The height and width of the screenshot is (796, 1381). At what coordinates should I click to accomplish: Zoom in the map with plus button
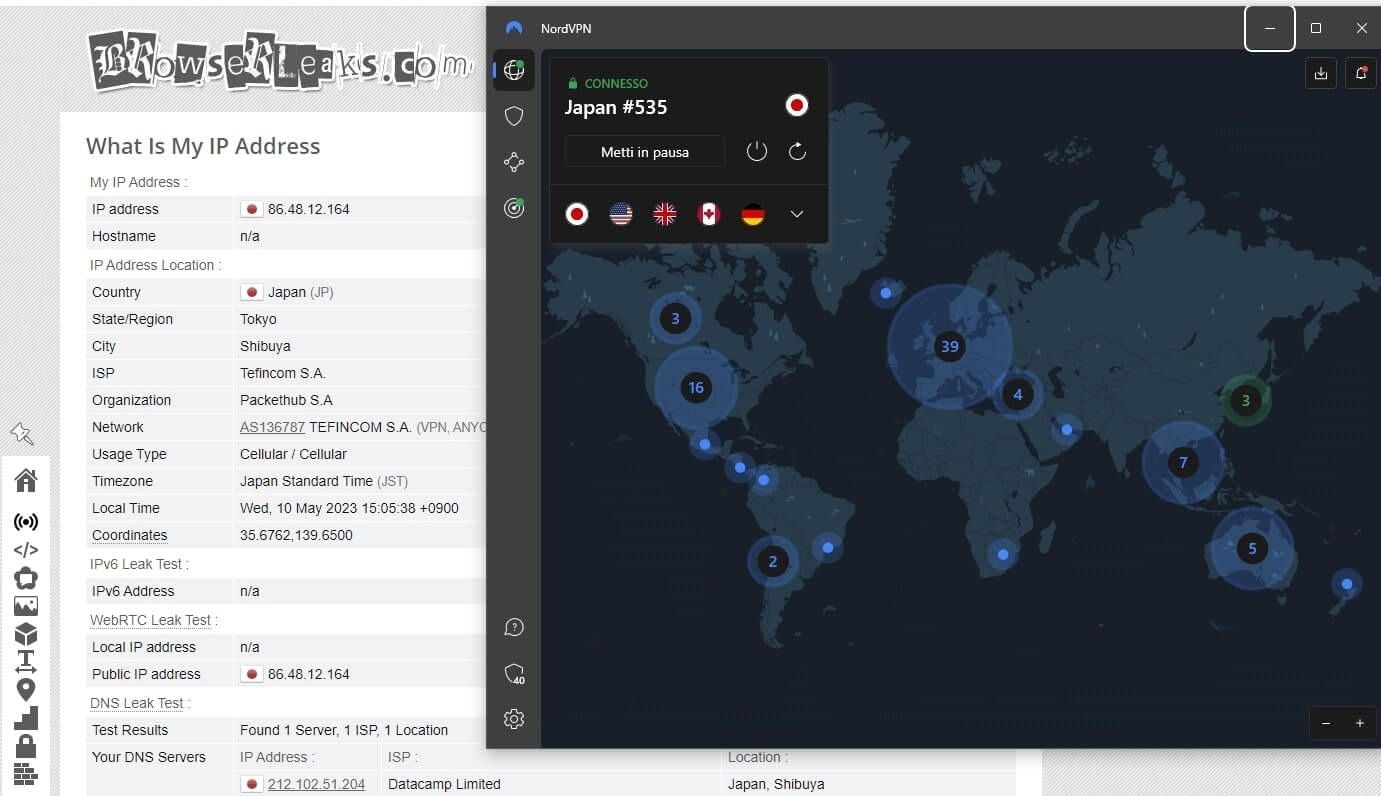1360,723
